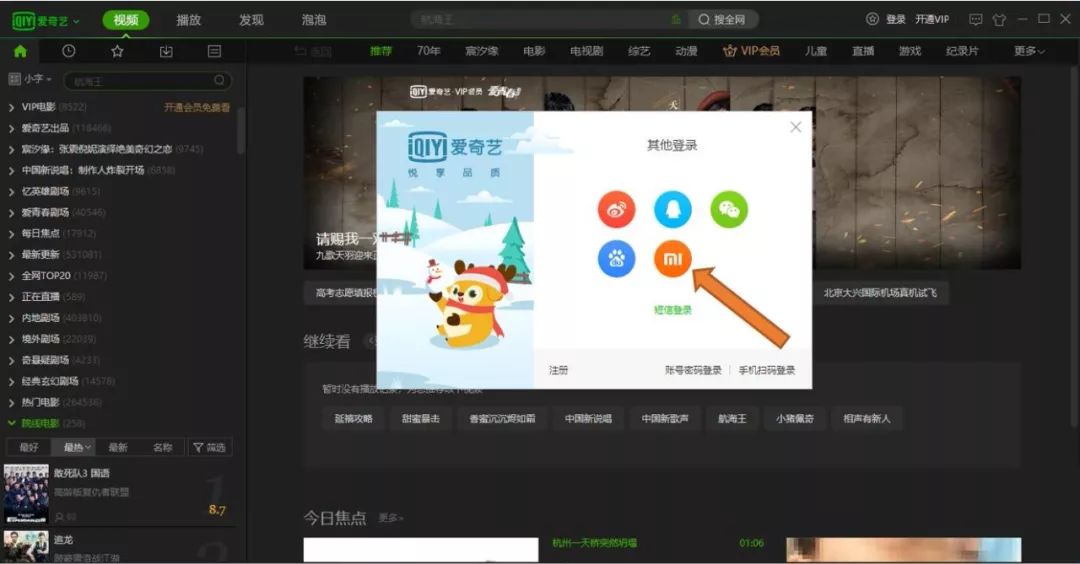Image resolution: width=1080 pixels, height=564 pixels.
Task: Sort movie list by 最好
Action: (x=30, y=448)
